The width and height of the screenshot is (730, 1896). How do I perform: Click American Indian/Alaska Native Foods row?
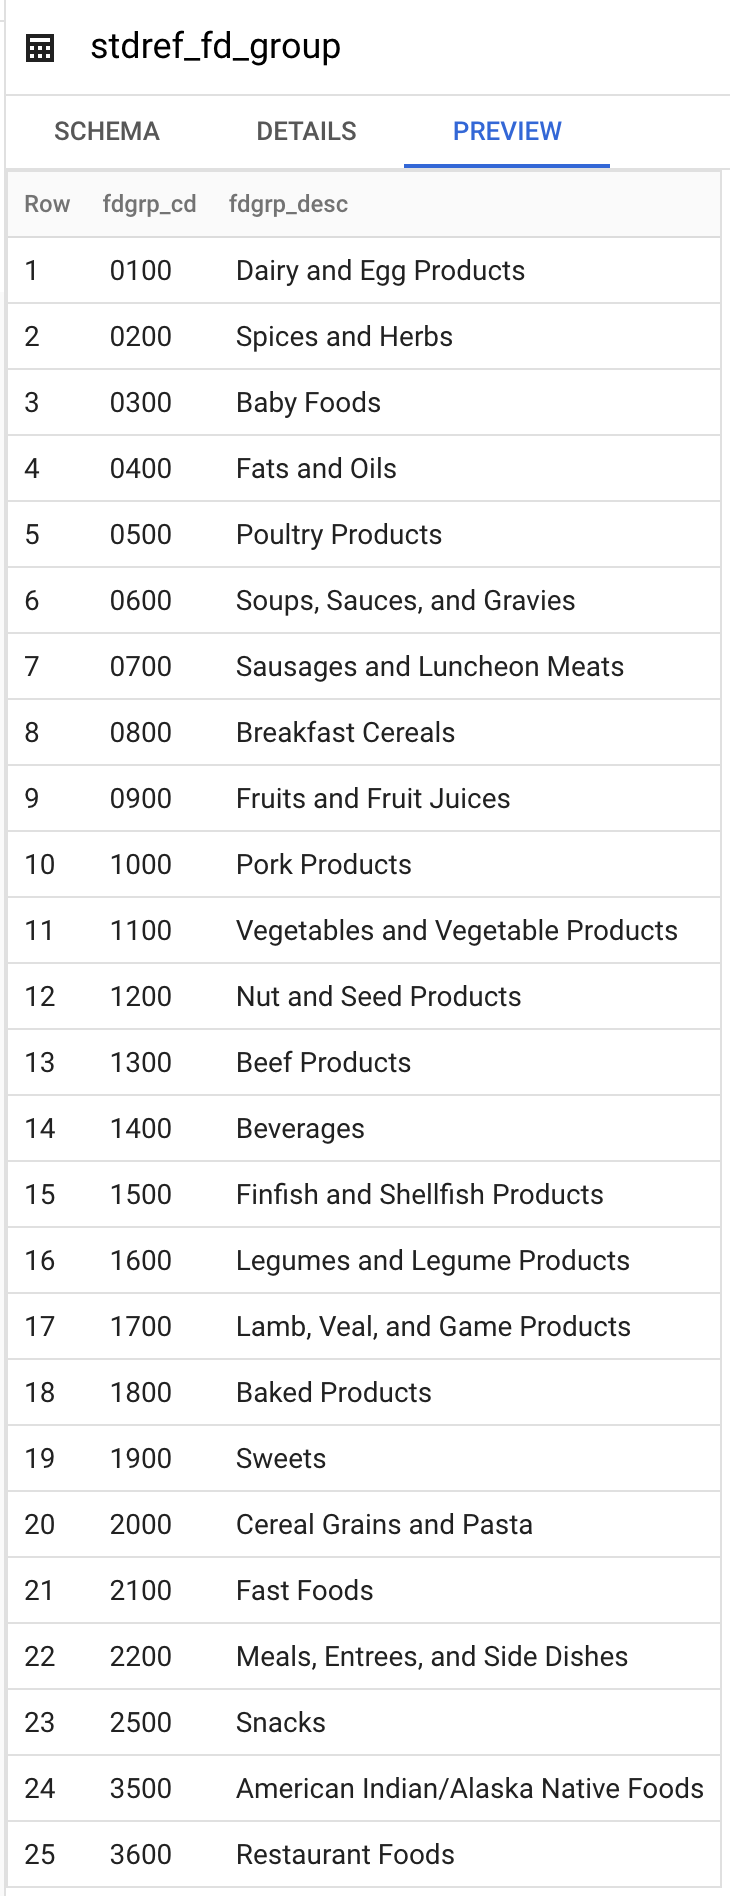click(470, 1789)
